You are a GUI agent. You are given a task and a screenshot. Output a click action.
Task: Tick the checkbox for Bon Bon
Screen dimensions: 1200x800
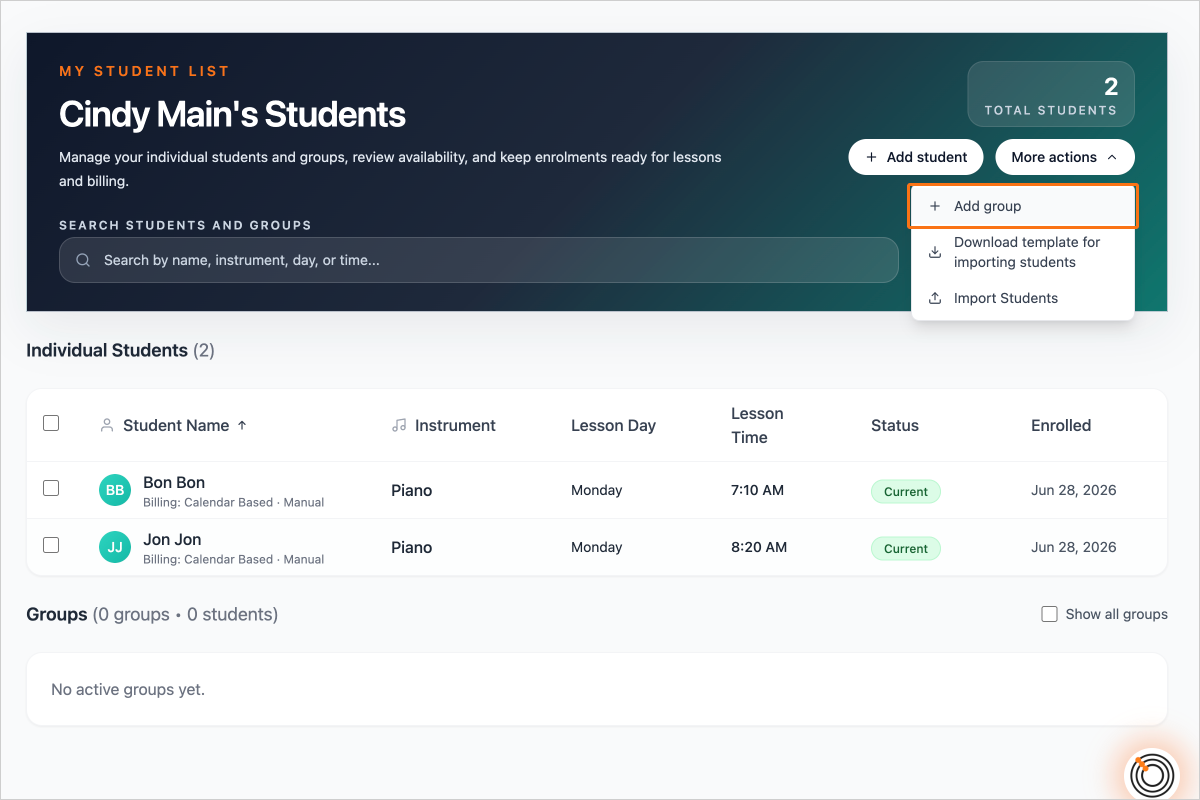tap(51, 488)
